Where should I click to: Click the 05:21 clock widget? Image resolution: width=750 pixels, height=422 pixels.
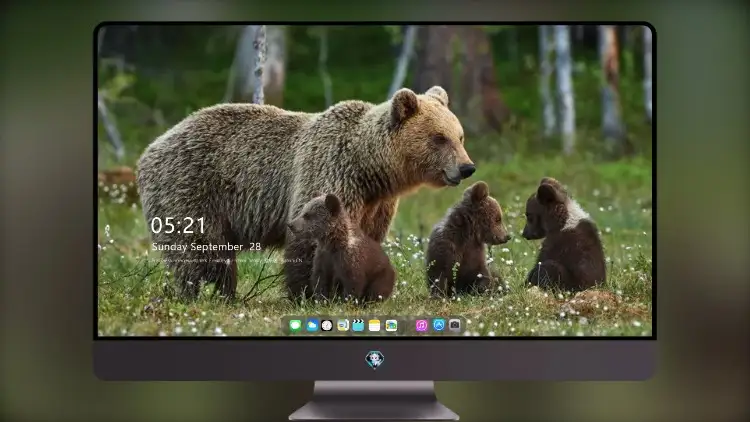click(178, 225)
